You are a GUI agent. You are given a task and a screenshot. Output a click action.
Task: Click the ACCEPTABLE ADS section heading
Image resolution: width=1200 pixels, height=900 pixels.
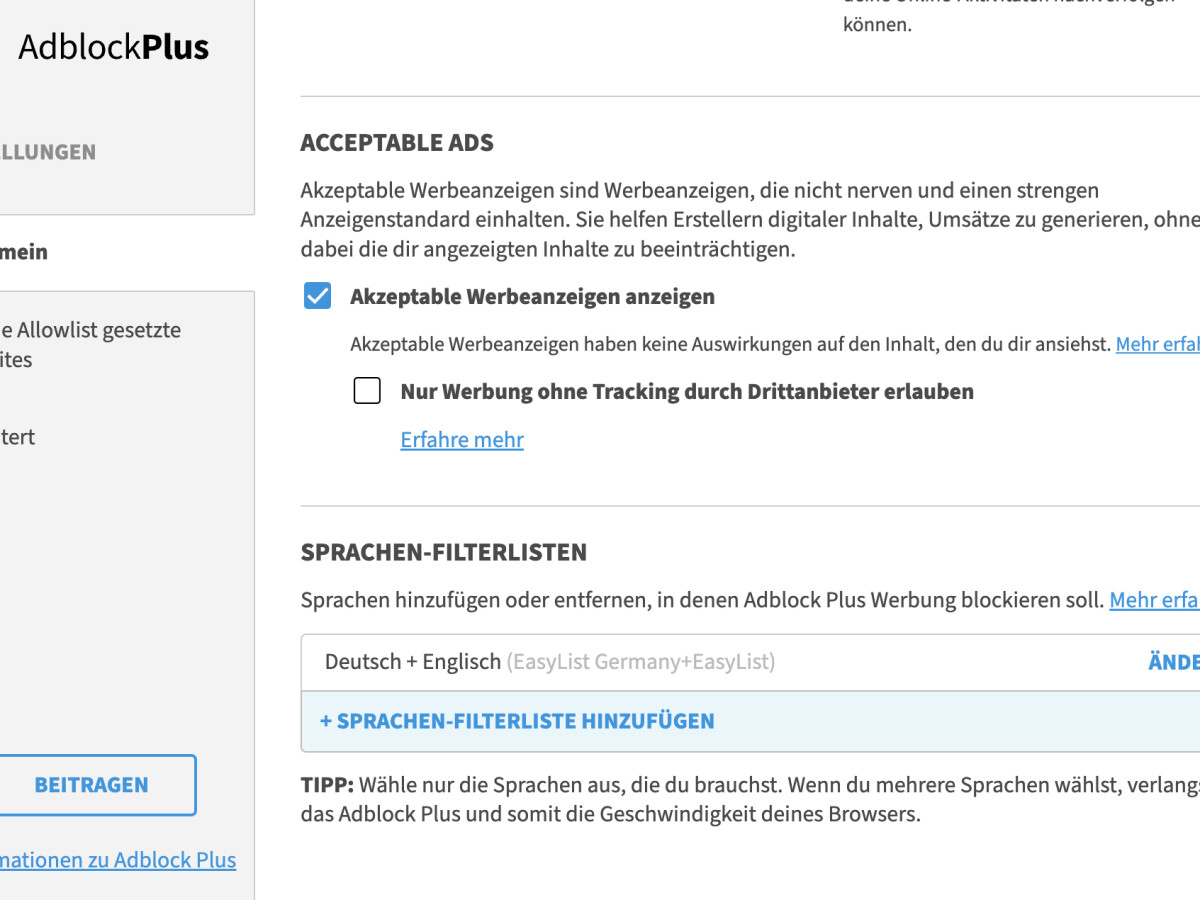[397, 142]
